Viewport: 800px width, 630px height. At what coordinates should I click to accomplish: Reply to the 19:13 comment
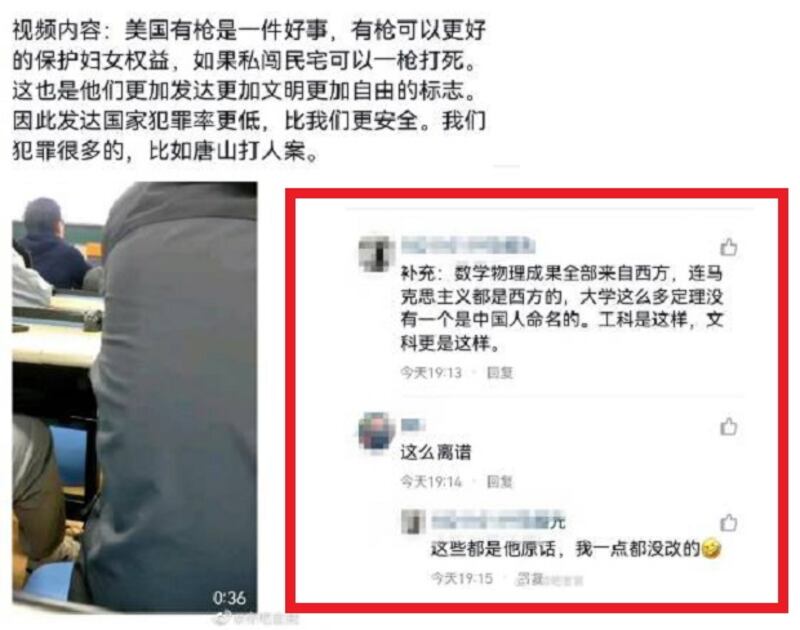499,373
